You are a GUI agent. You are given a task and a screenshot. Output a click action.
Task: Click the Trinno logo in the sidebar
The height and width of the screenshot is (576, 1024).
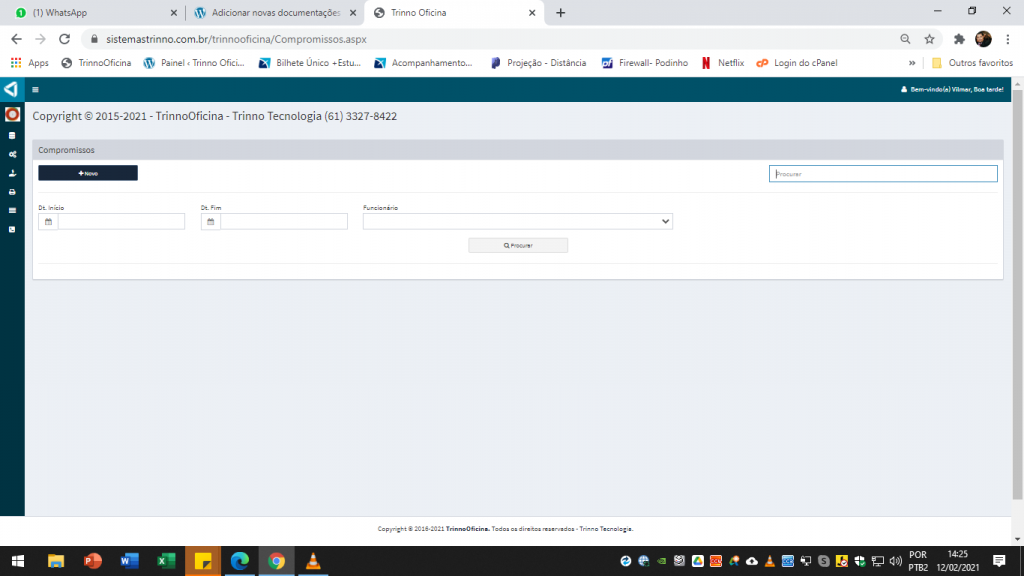pos(11,89)
